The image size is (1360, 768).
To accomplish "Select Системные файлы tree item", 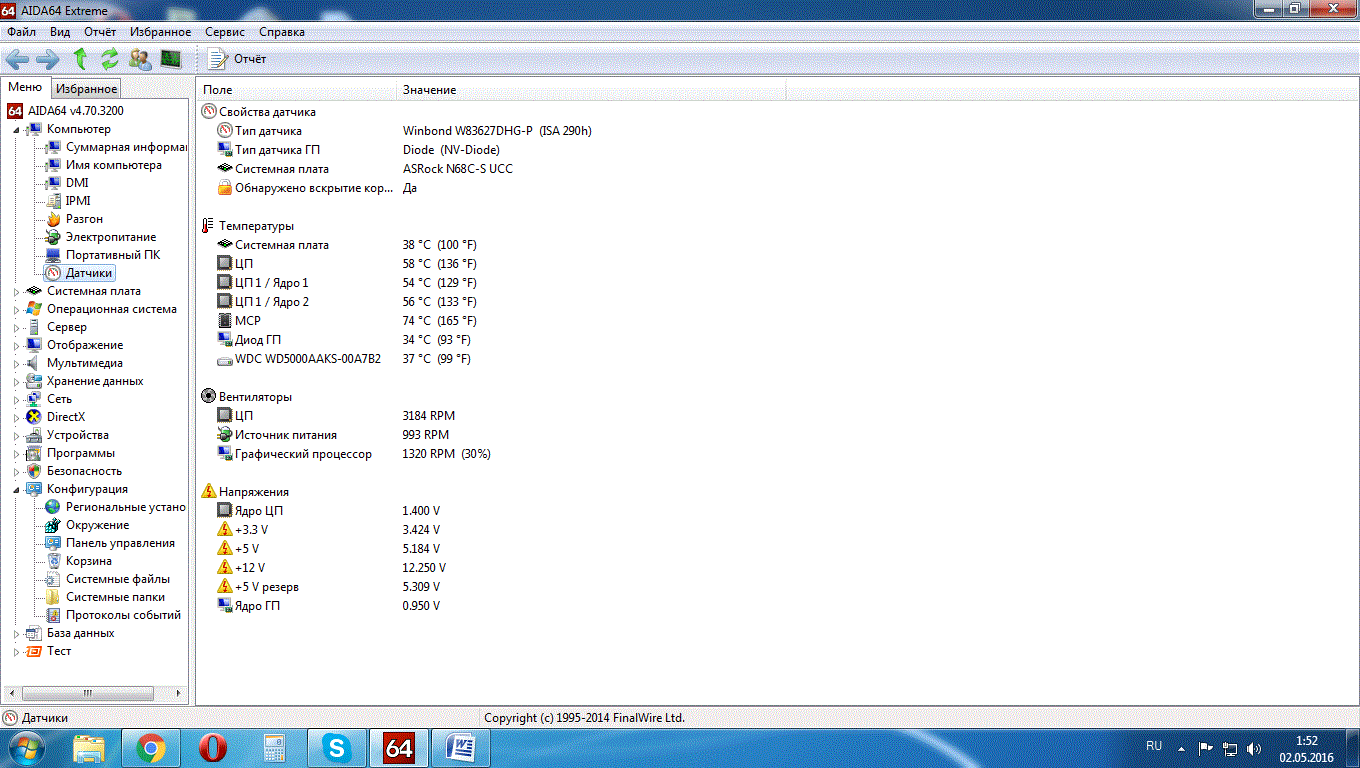I will coord(117,579).
